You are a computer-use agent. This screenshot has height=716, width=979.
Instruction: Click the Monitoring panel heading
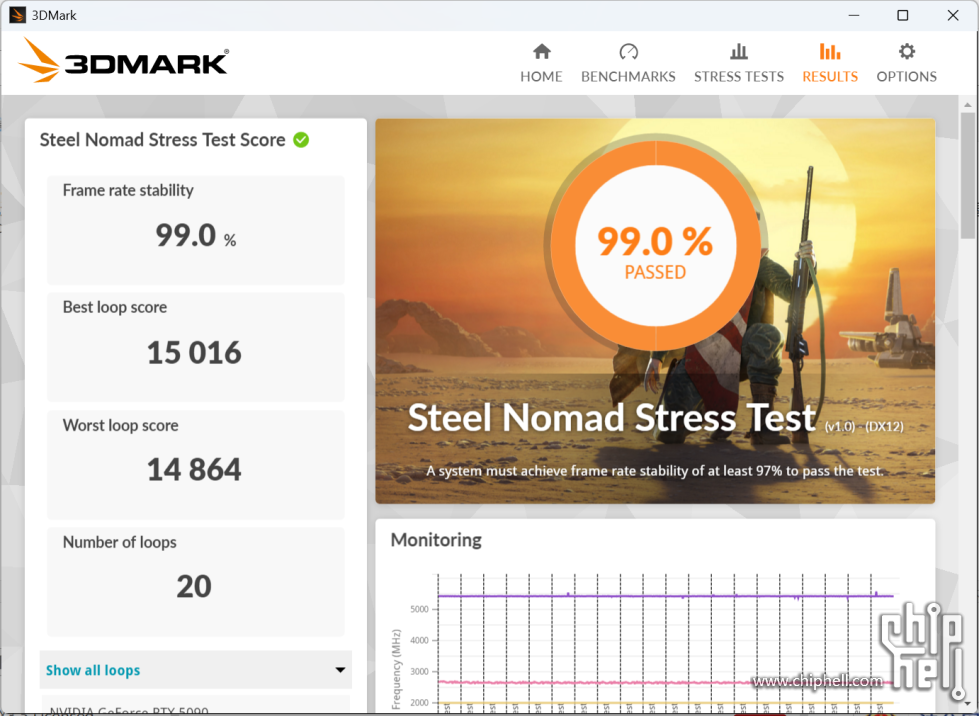(x=436, y=540)
